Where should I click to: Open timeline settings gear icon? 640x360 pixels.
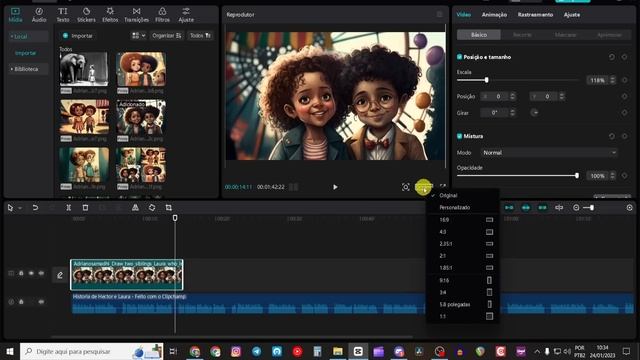(629, 207)
